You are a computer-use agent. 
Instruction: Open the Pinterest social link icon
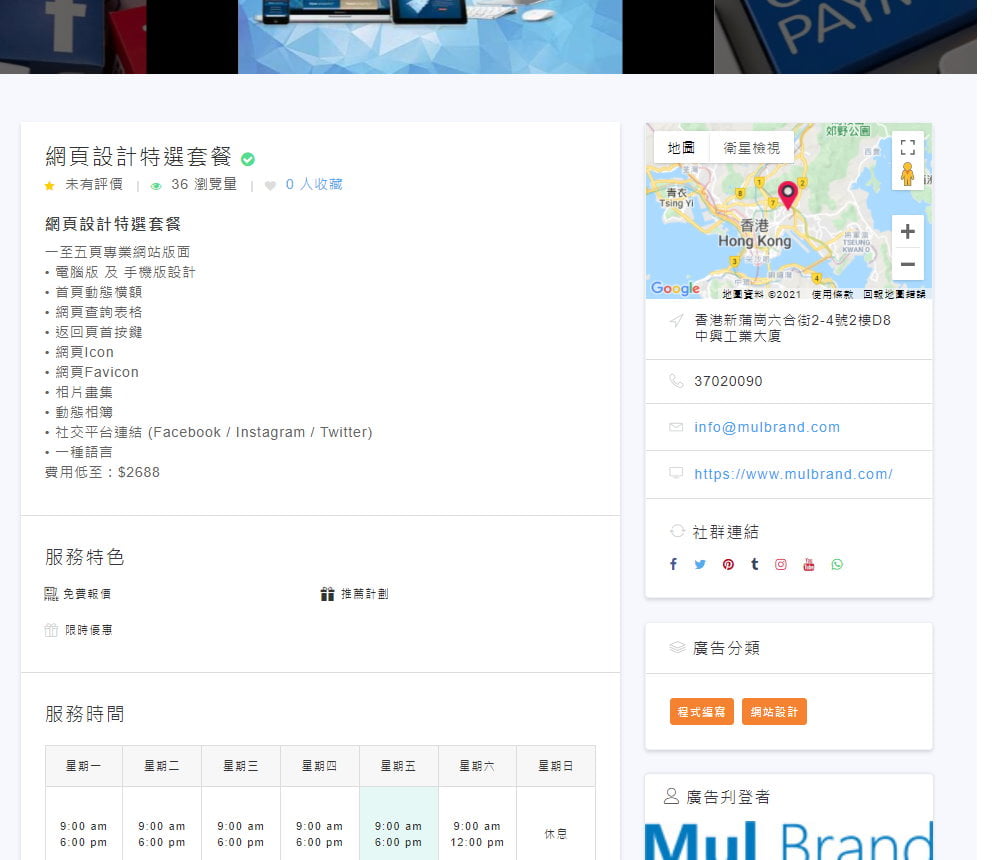tap(728, 565)
